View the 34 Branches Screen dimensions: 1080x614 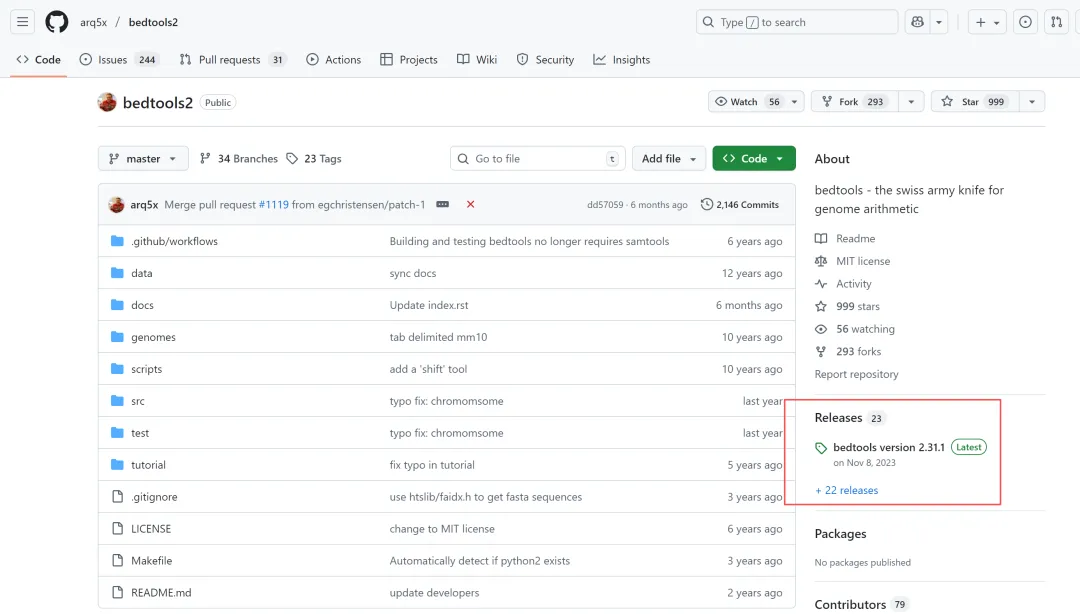tap(238, 158)
